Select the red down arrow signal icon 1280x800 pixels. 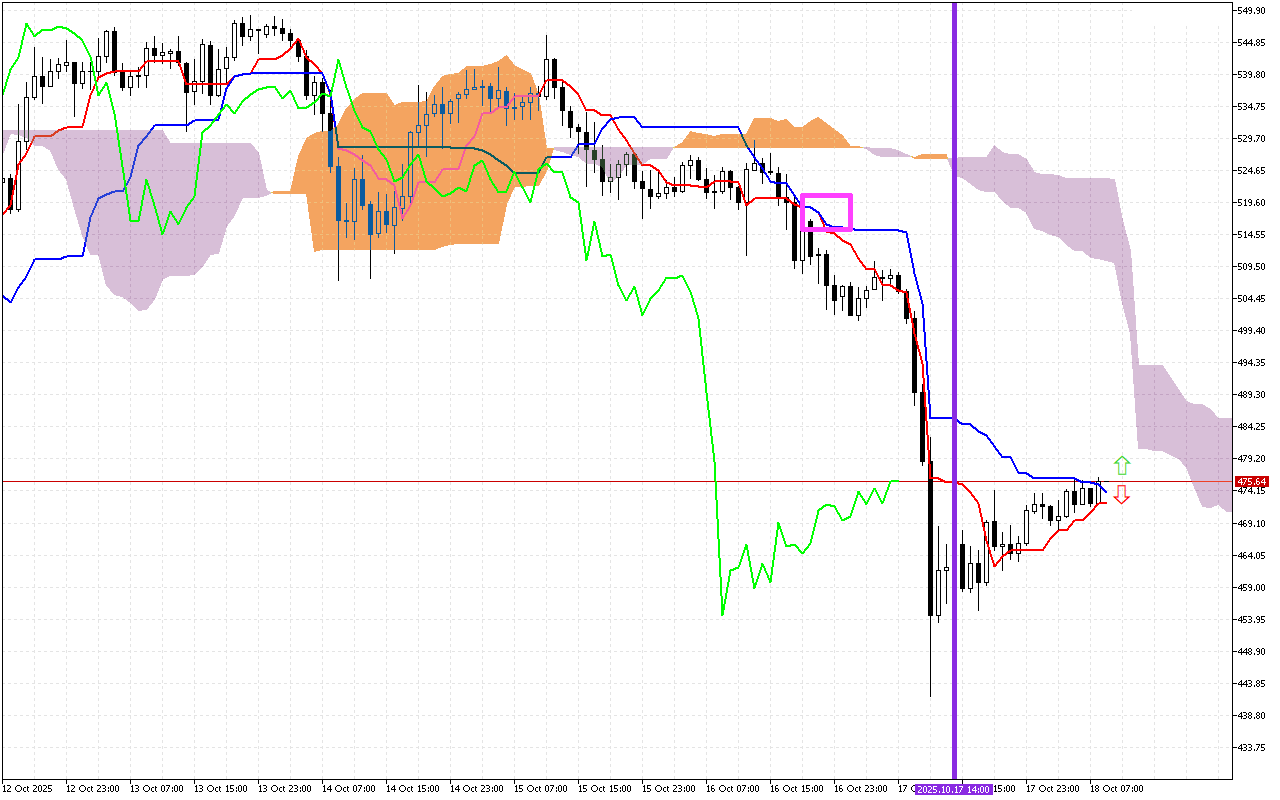click(1121, 494)
